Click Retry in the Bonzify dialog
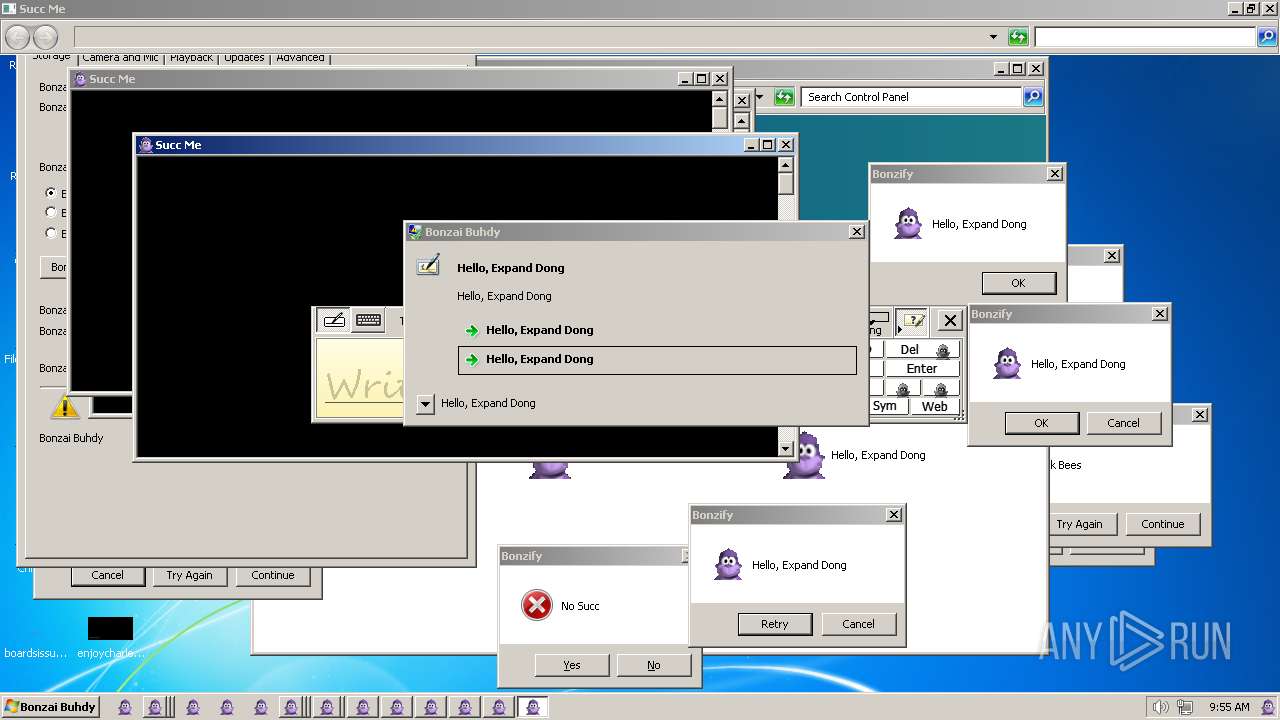1280x720 pixels. (774, 624)
